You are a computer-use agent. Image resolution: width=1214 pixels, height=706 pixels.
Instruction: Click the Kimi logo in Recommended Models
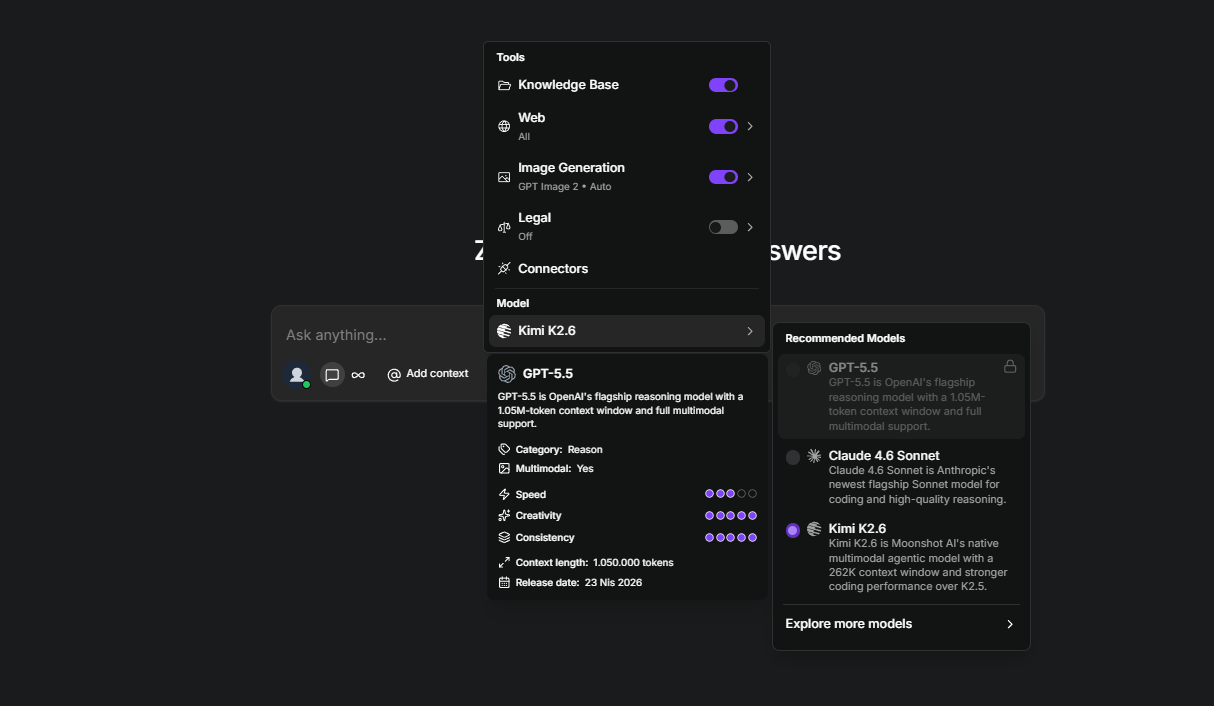[x=814, y=529]
